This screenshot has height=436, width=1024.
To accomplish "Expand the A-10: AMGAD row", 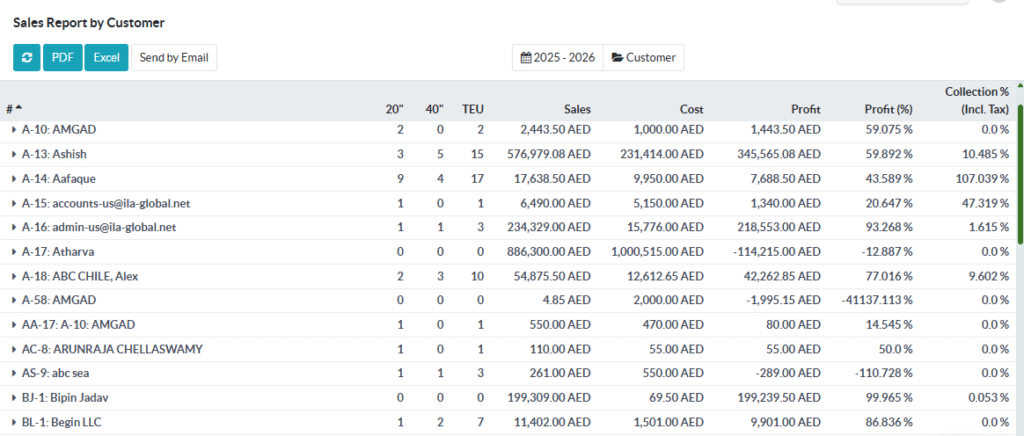I will [14, 130].
